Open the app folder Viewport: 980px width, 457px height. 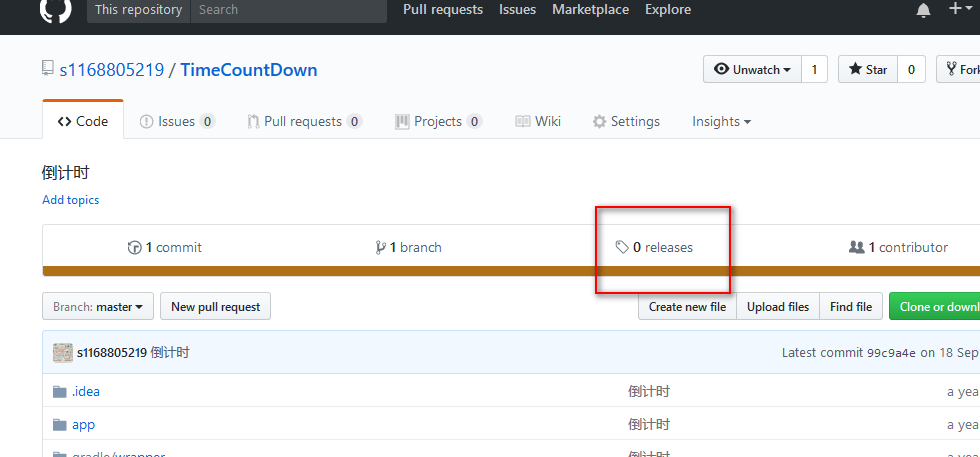(x=83, y=424)
